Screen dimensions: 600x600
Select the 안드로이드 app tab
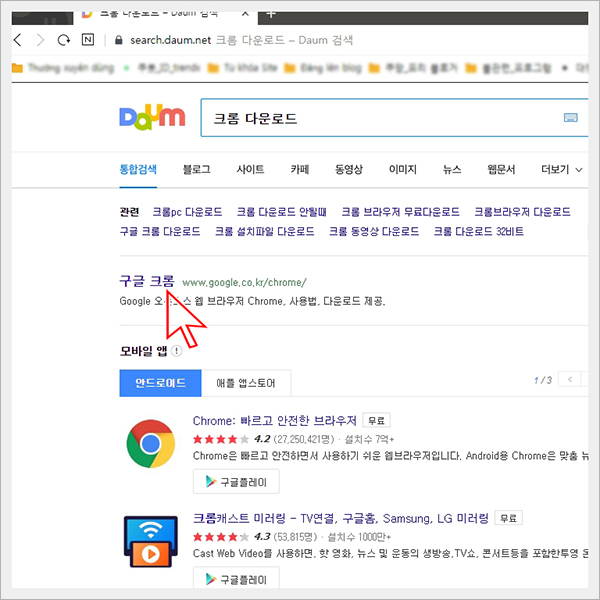click(160, 383)
